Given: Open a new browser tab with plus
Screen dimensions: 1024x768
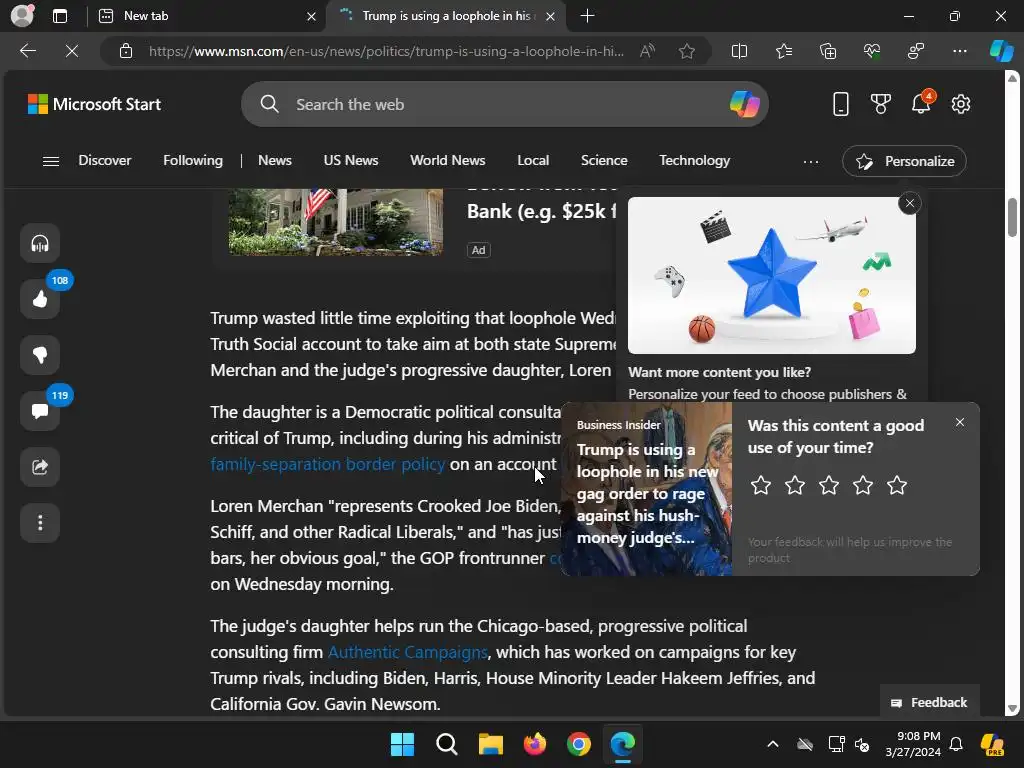Looking at the screenshot, I should point(587,16).
